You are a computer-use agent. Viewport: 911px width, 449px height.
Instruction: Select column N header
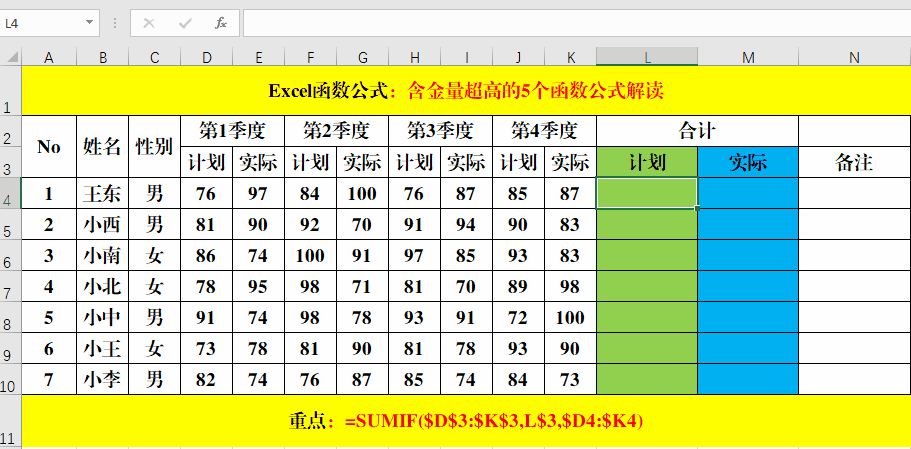(x=854, y=57)
